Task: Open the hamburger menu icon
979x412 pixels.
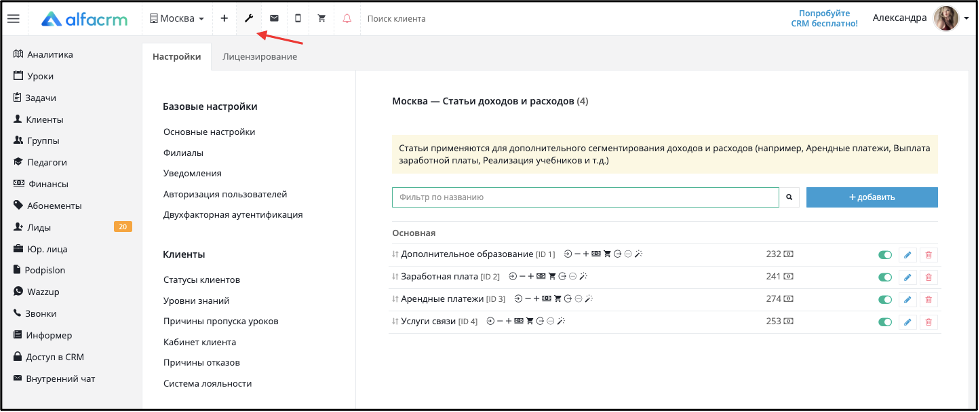Action: [x=13, y=19]
